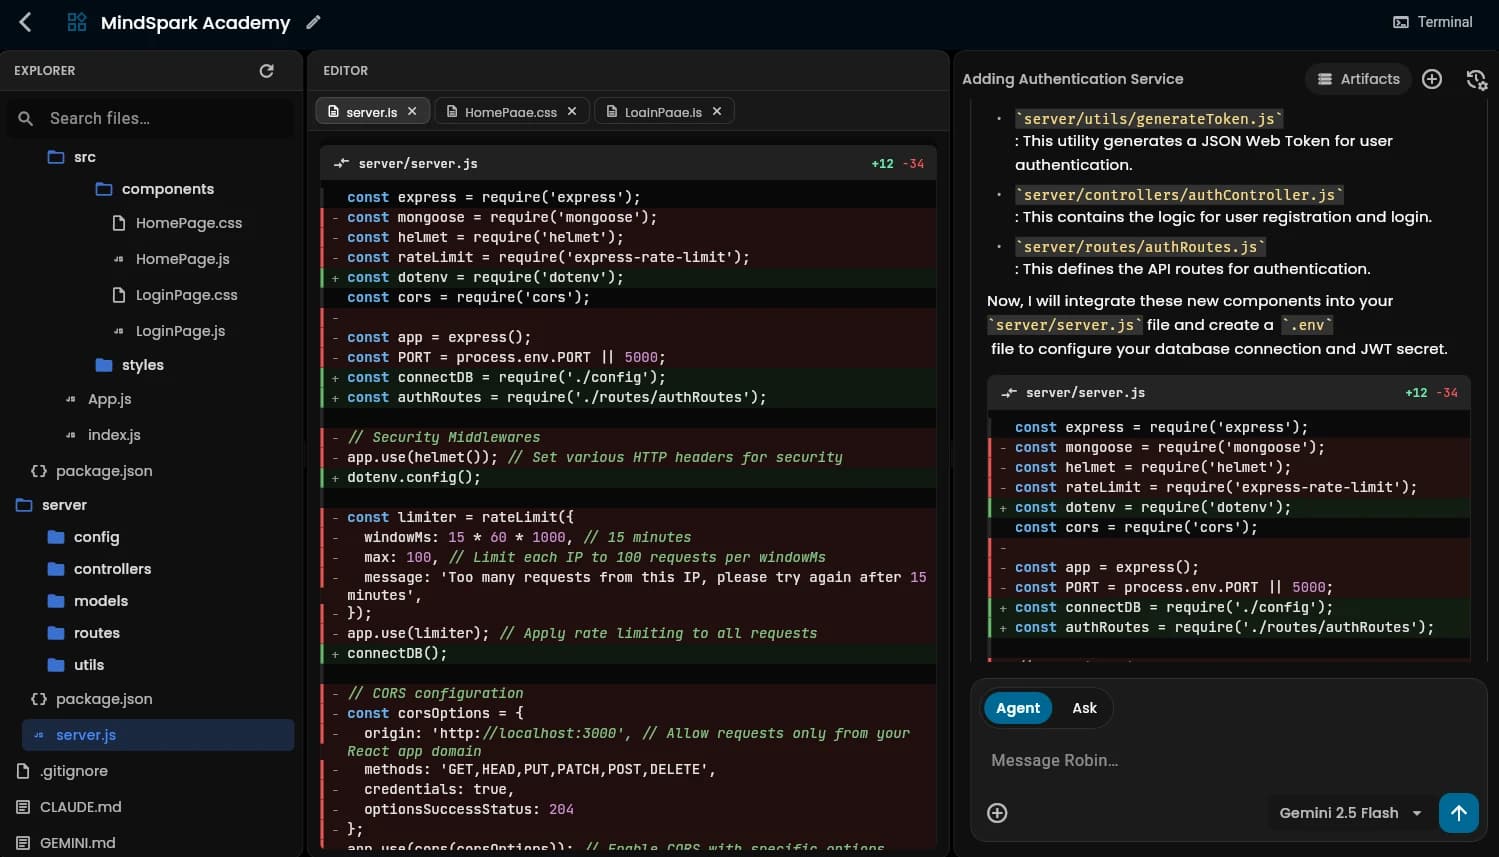Click the MindSpark Academy grid logo

pos(76,21)
